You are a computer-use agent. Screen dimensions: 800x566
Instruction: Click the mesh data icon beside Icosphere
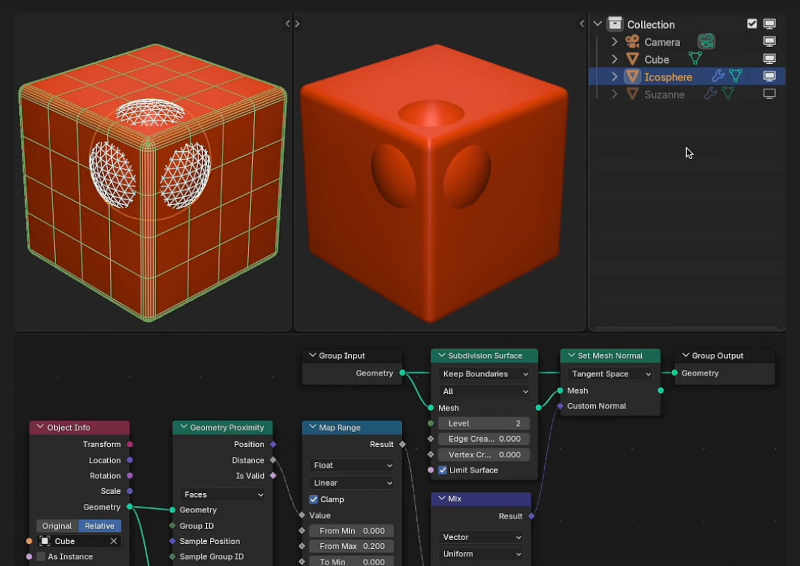735,76
